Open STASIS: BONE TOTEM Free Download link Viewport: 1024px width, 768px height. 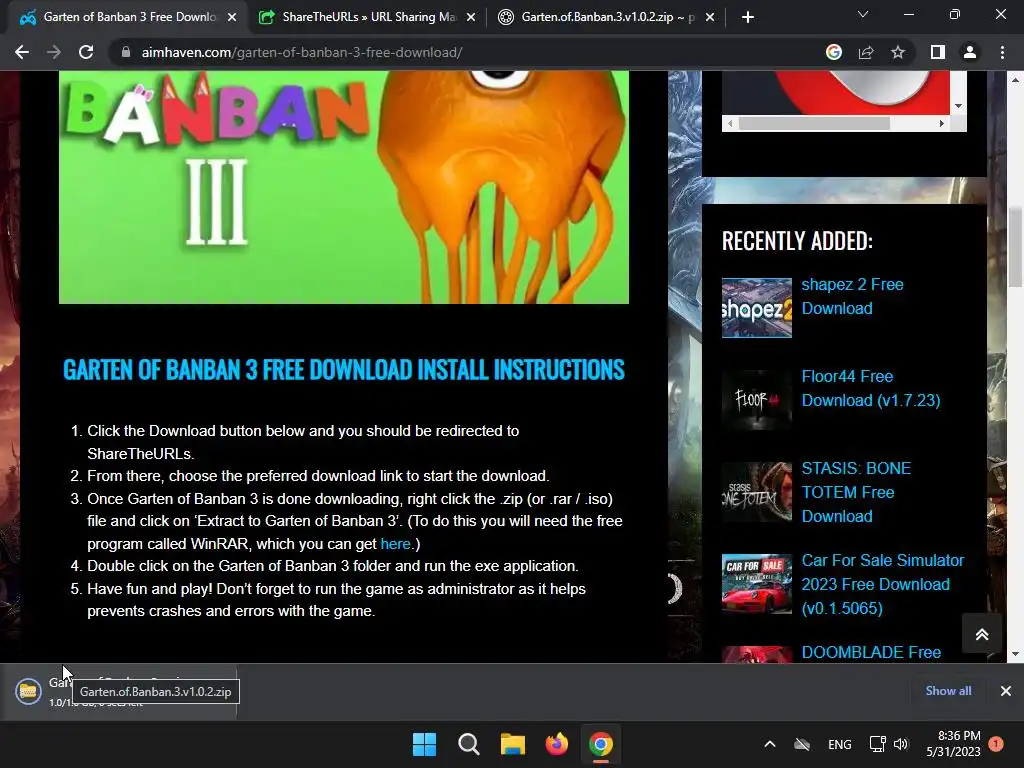[856, 492]
